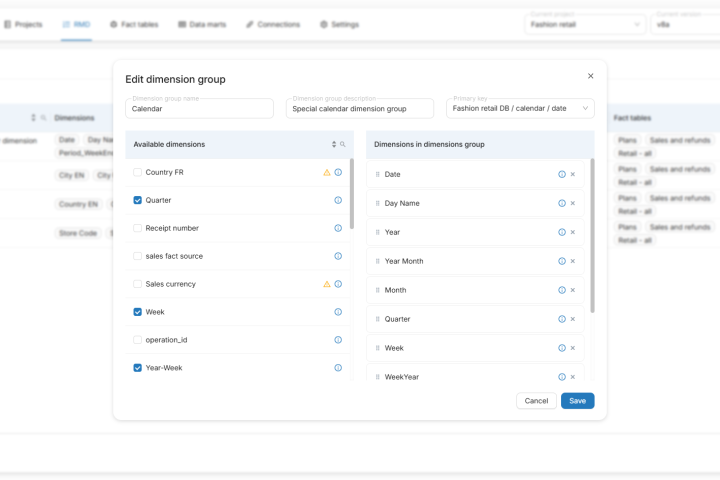Screen dimensions: 720x480
Task: Click the Dimensions in group list scrollbar
Action: click(x=592, y=236)
